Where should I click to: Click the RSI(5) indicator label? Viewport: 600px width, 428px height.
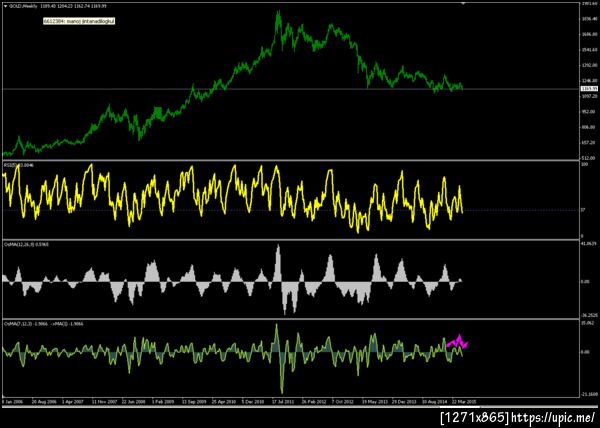[x=19, y=165]
